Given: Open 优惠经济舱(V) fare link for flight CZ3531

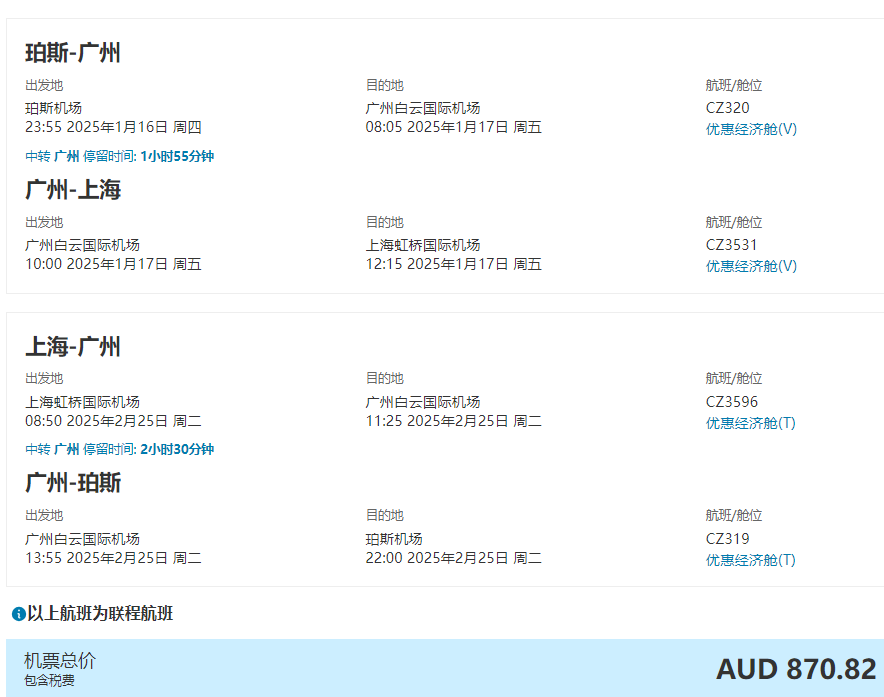Looking at the screenshot, I should pos(751,266).
